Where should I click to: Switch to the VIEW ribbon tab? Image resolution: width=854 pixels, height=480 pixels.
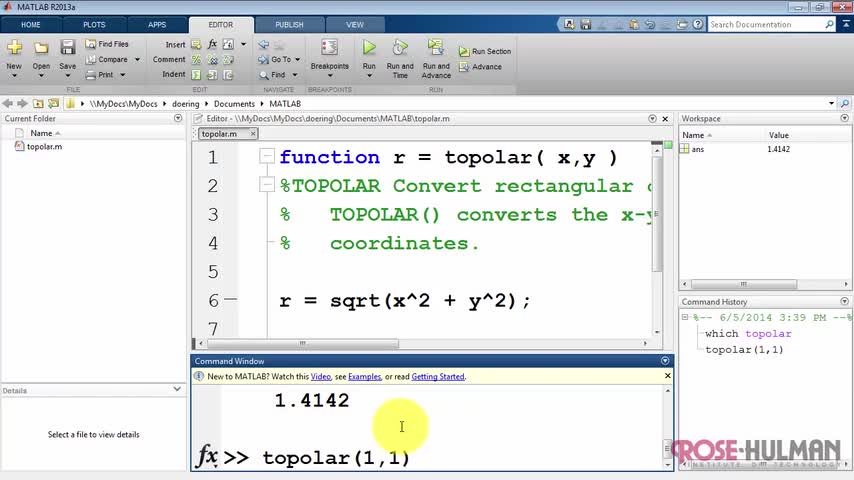[355, 25]
